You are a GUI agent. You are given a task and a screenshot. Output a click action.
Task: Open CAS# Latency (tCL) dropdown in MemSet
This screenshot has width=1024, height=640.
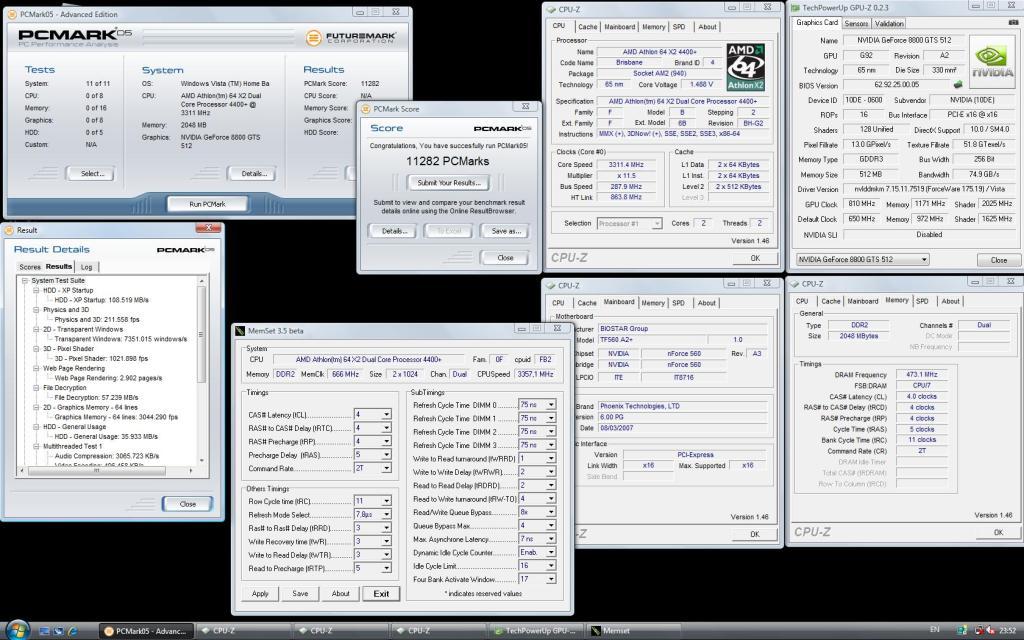[387, 414]
